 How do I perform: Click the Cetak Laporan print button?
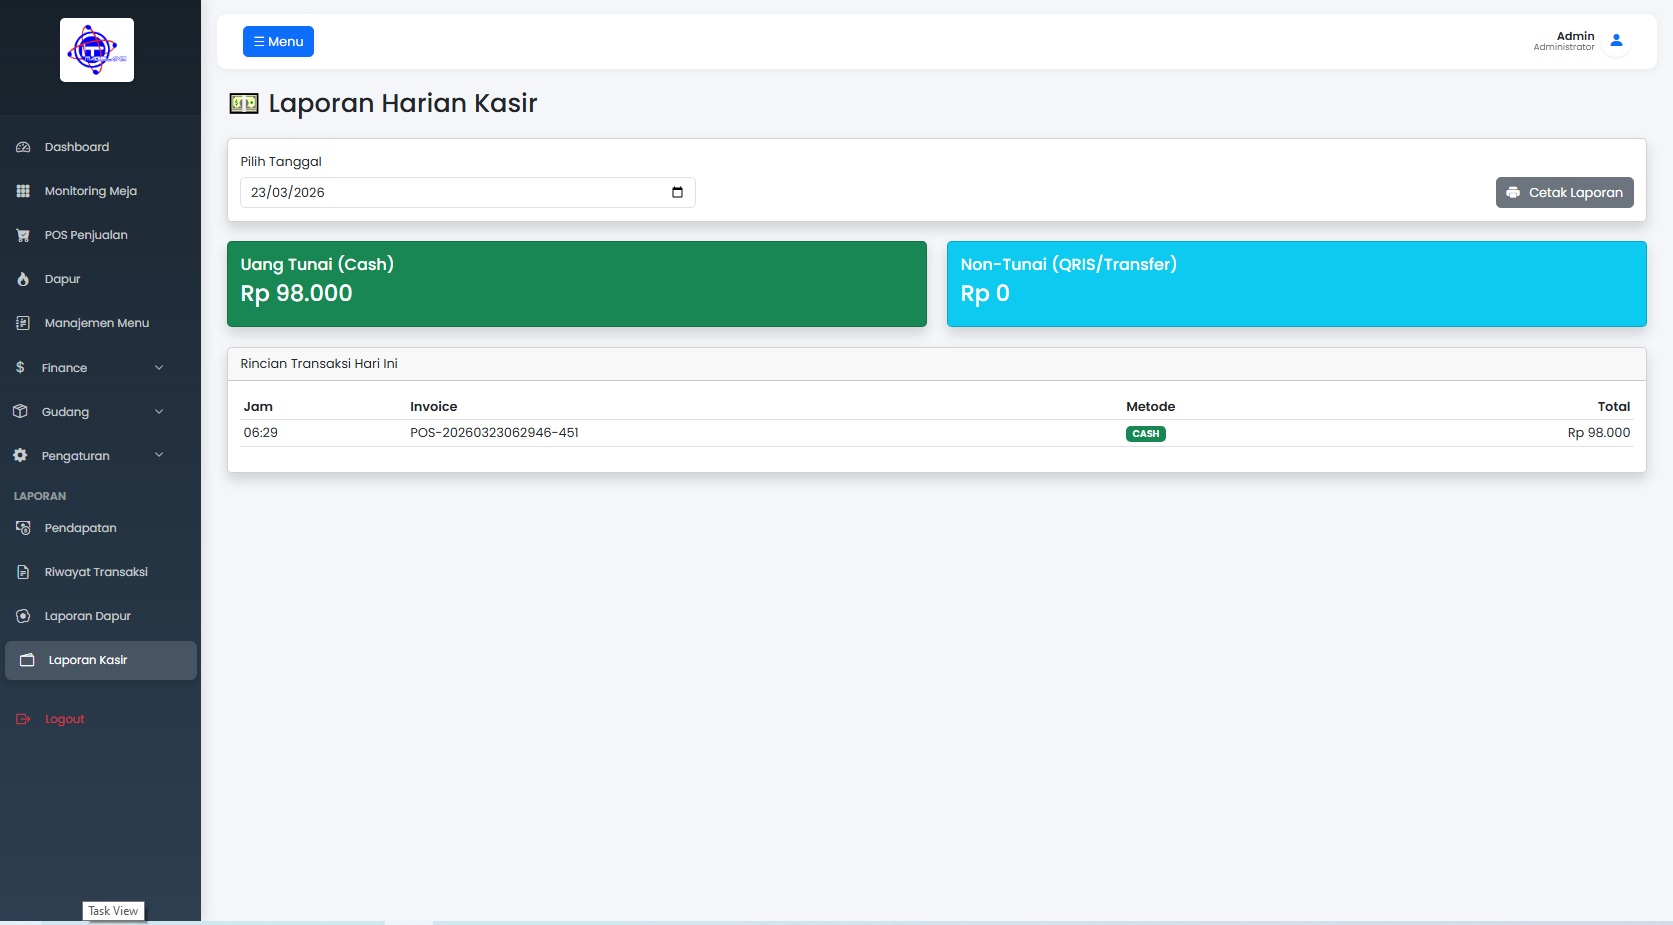(x=1564, y=192)
